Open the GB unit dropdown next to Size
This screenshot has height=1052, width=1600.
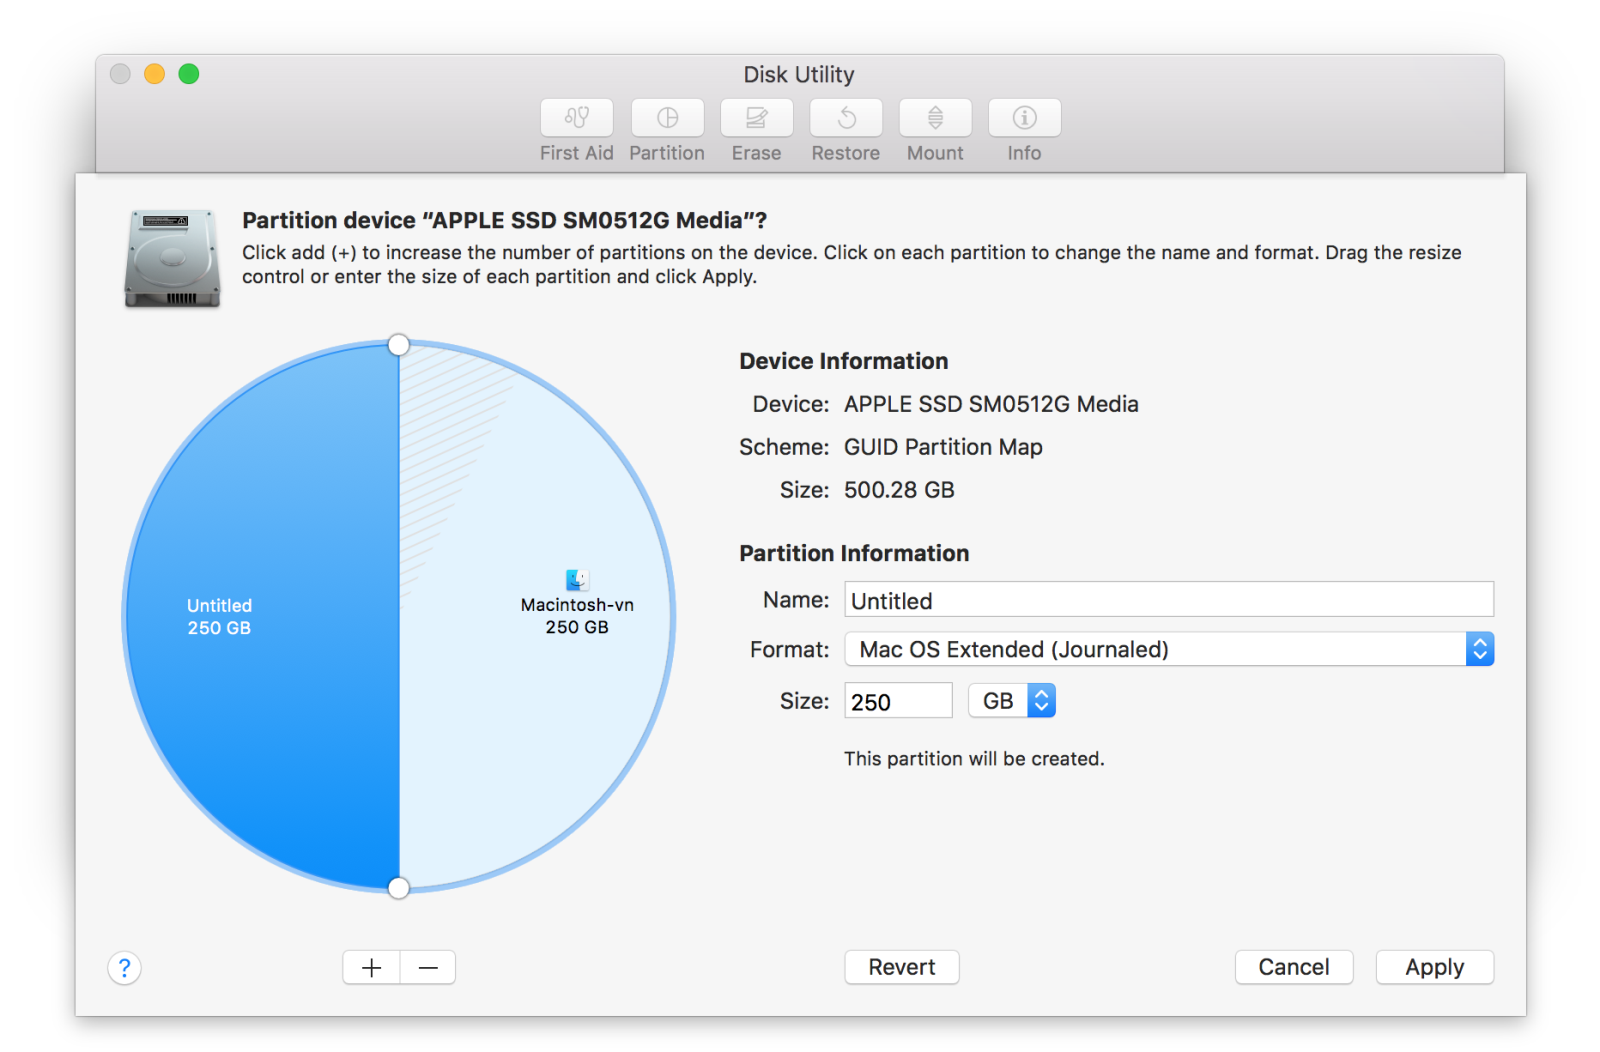click(x=1011, y=700)
